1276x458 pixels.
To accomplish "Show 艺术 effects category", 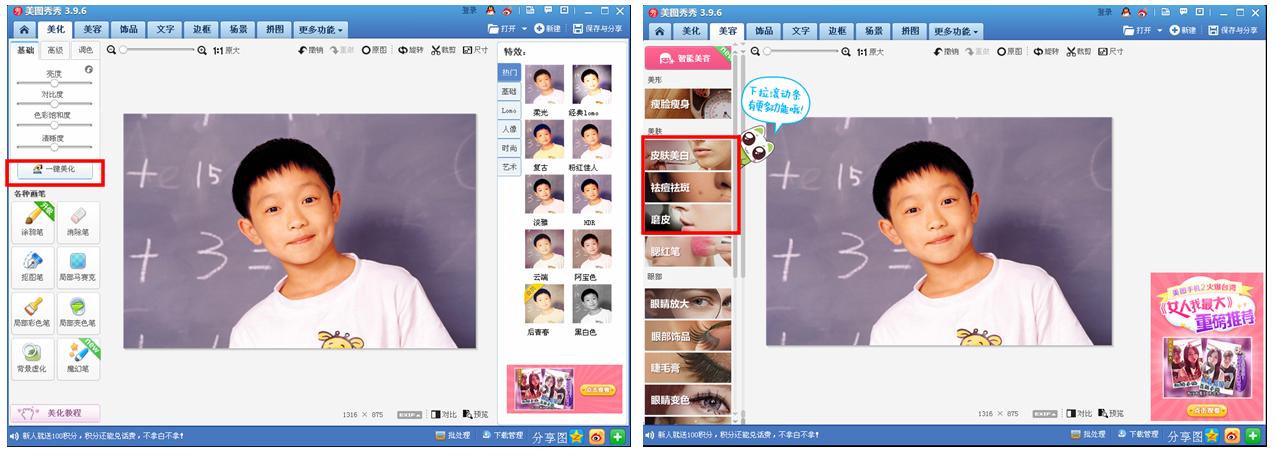I will click(509, 167).
